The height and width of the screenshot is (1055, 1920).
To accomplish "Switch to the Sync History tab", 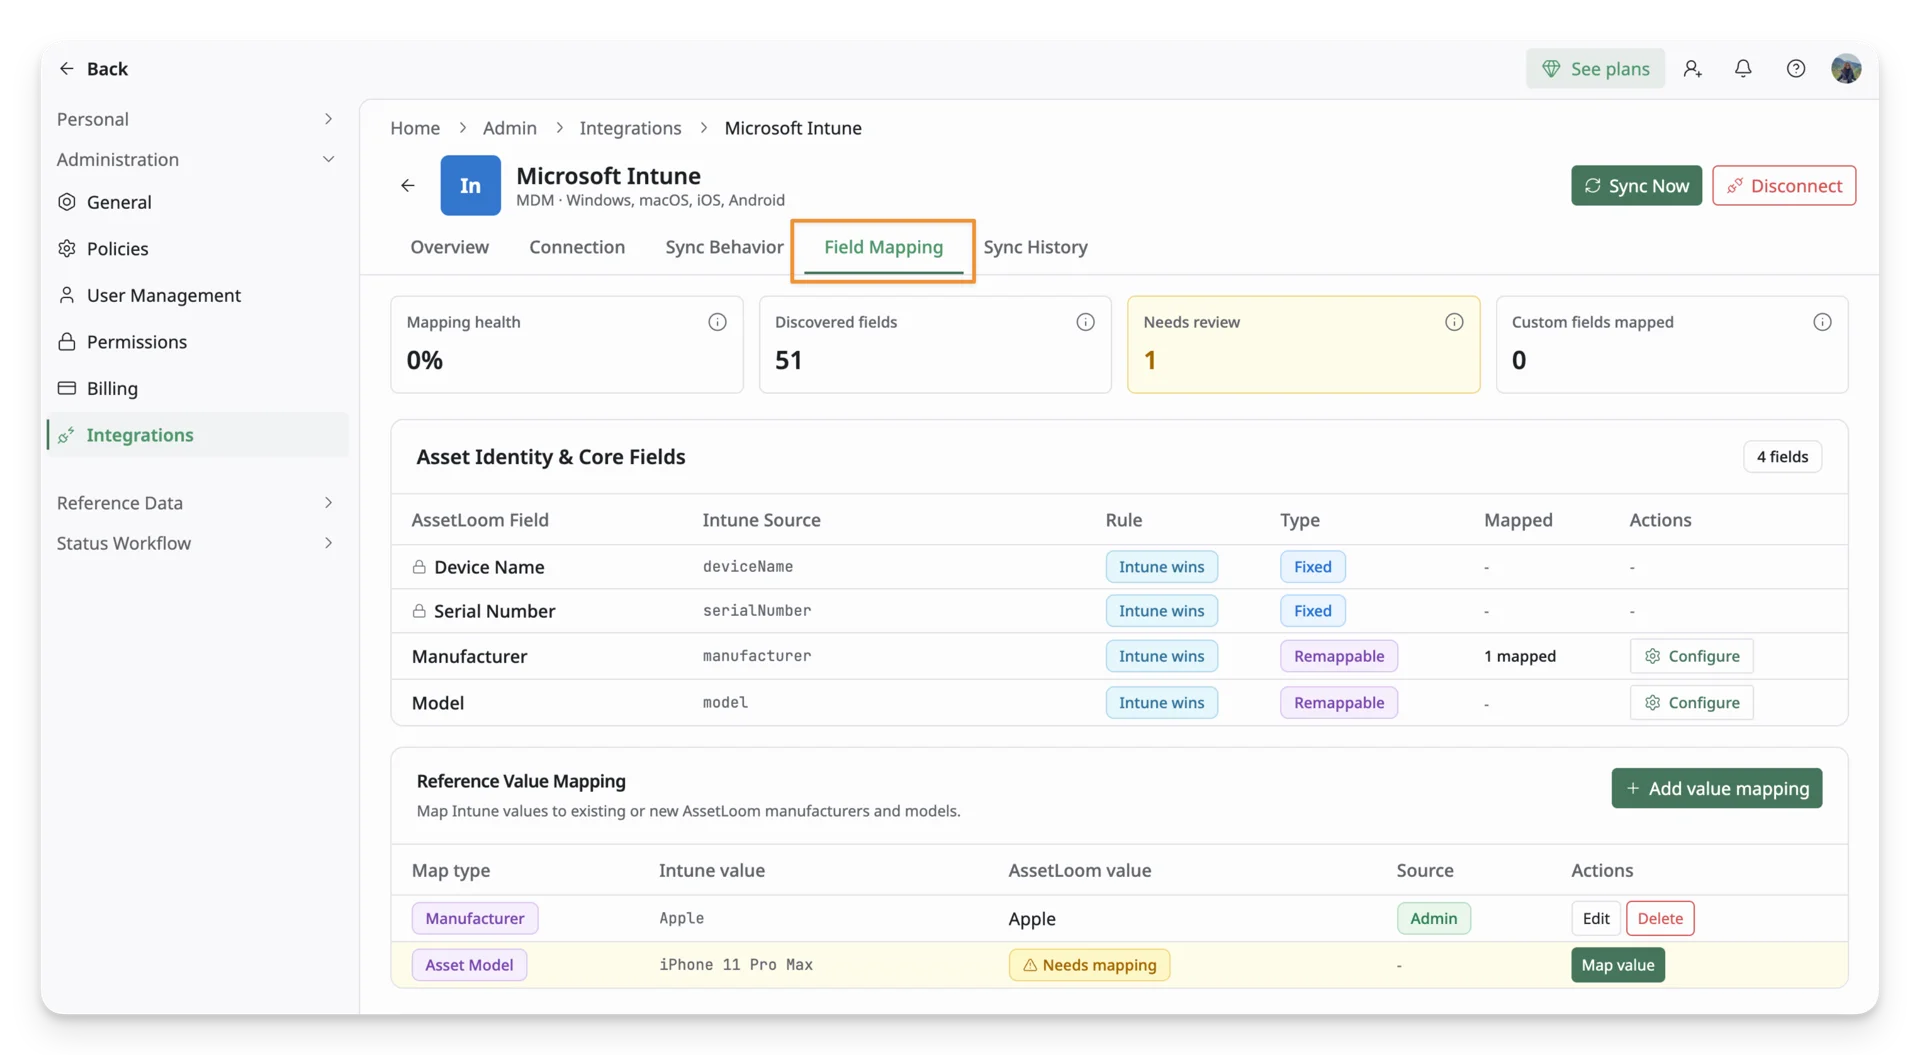I will click(x=1035, y=247).
